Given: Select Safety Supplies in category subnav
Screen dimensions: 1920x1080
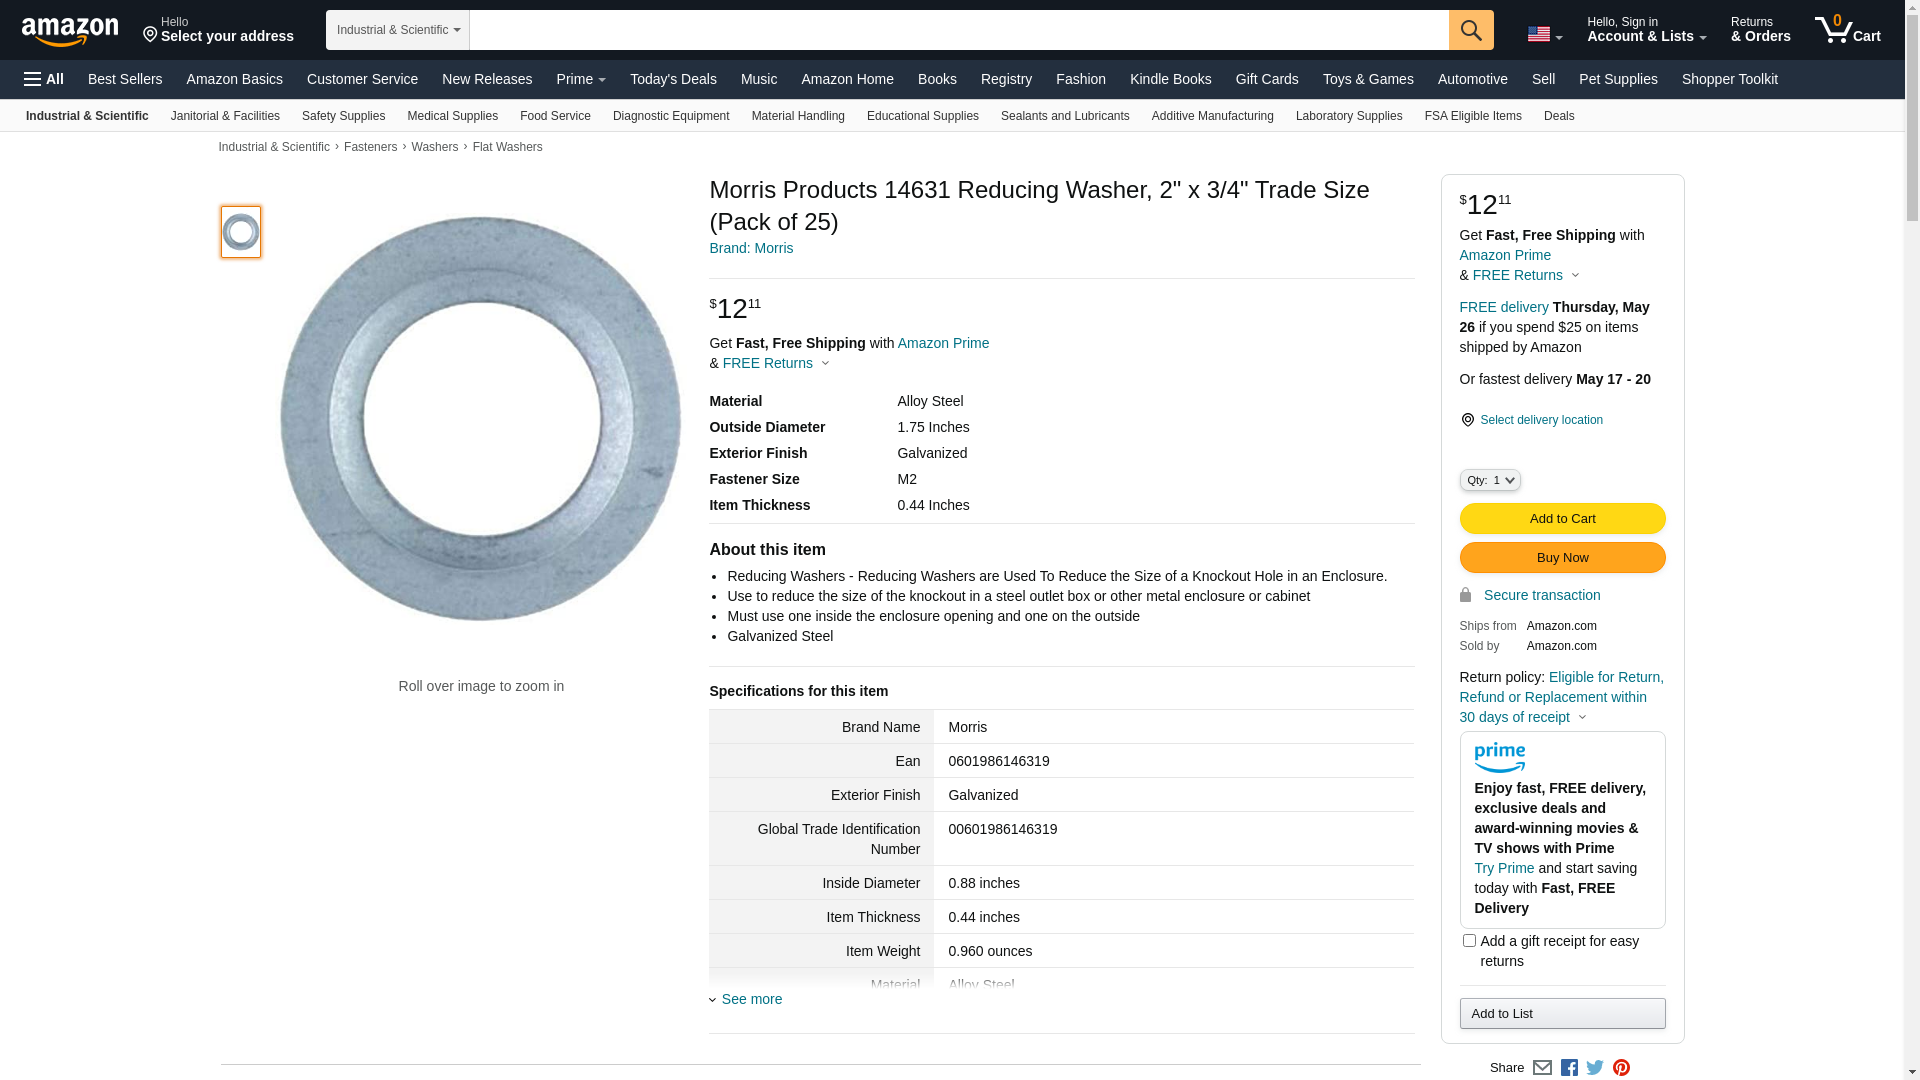Looking at the screenshot, I should point(343,116).
